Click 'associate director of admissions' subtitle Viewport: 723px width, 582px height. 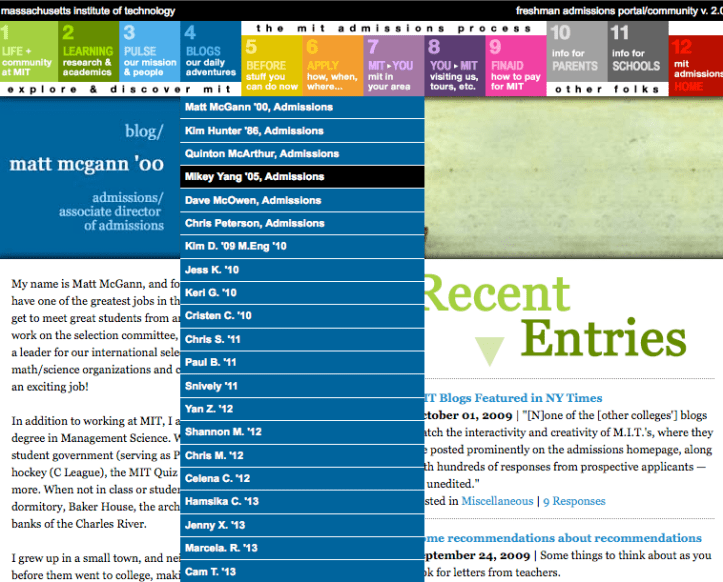click(x=111, y=218)
